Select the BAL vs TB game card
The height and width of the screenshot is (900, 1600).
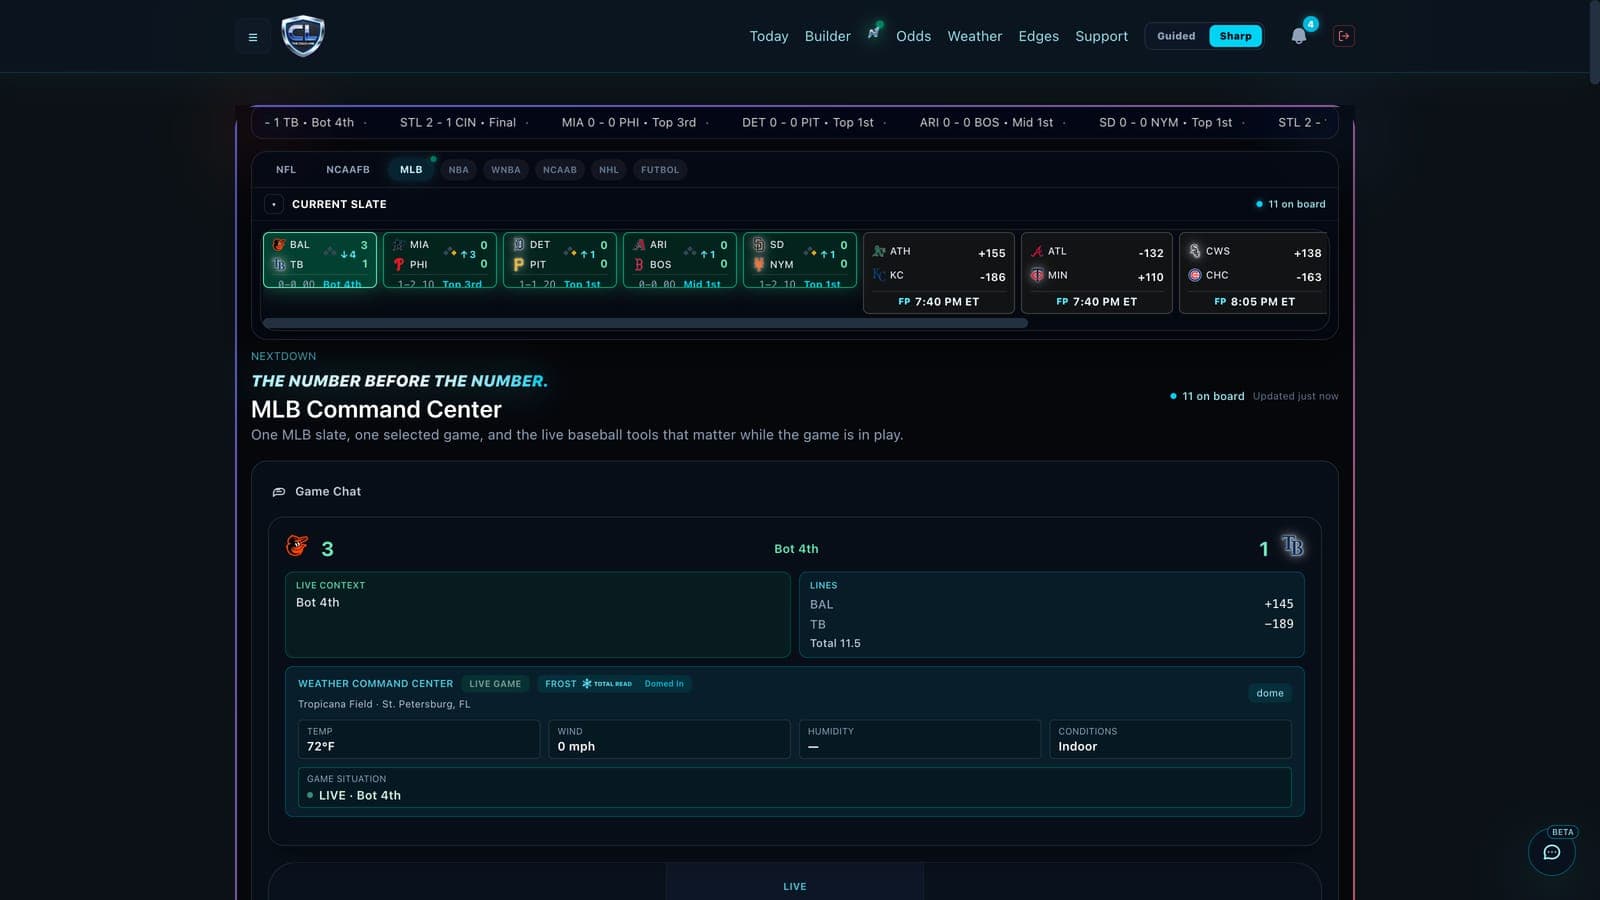[x=320, y=260]
